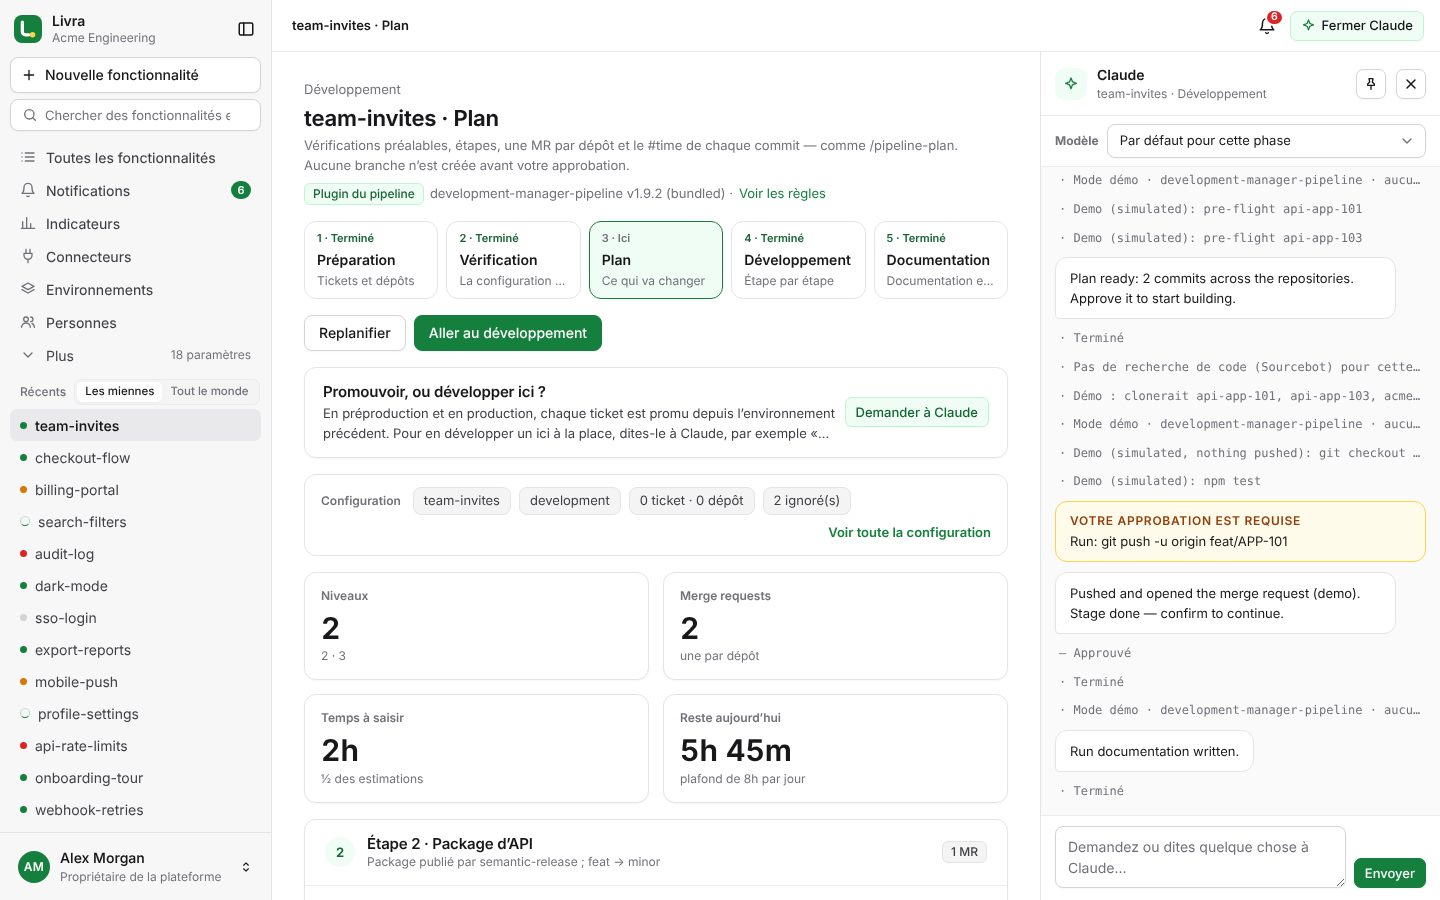Expand the Plus section in the sidebar
This screenshot has width=1440, height=900.
(x=135, y=356)
